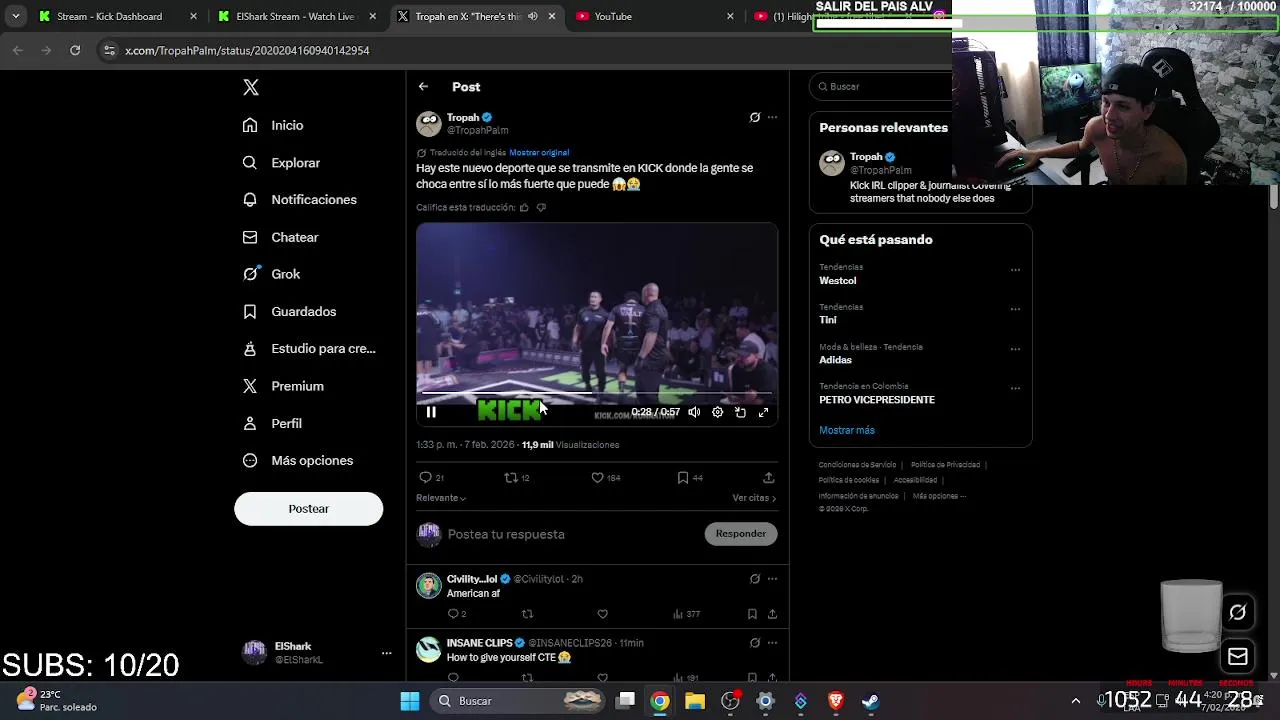Reply icon with 21 comments
Viewport: 1280px width, 720px height.
pyautogui.click(x=426, y=478)
